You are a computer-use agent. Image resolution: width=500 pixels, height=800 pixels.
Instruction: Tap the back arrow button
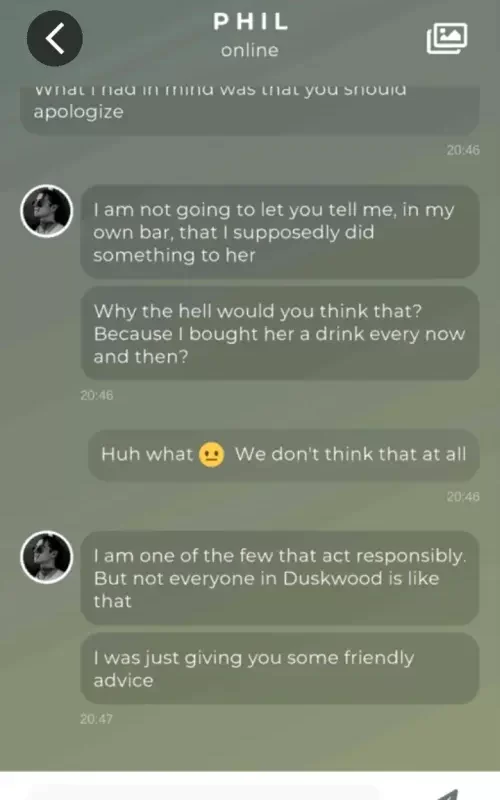click(55, 38)
